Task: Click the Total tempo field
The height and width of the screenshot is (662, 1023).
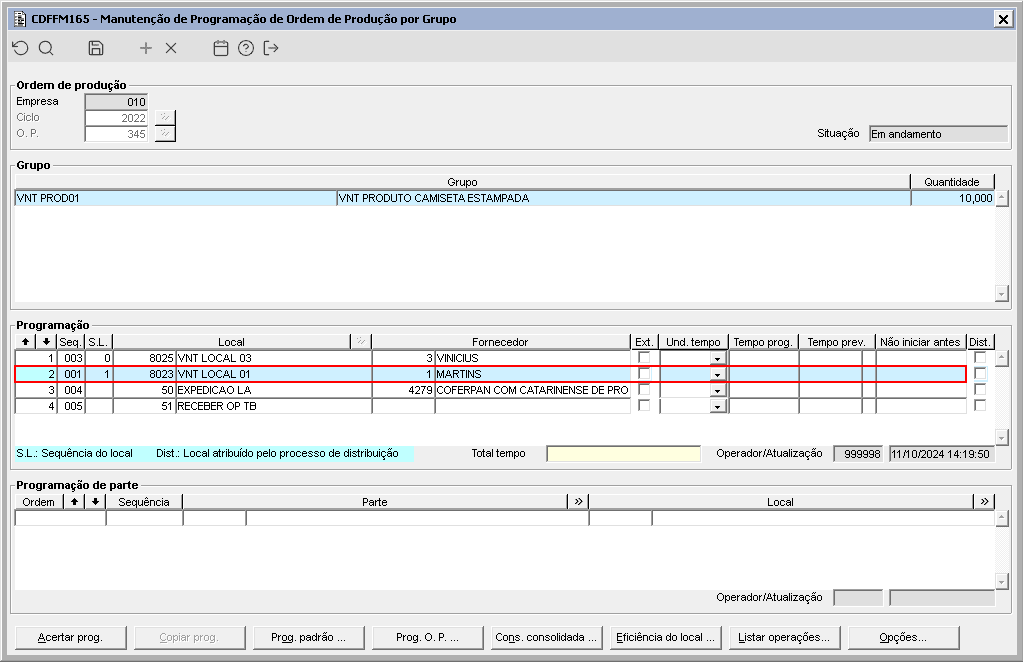Action: click(x=624, y=454)
